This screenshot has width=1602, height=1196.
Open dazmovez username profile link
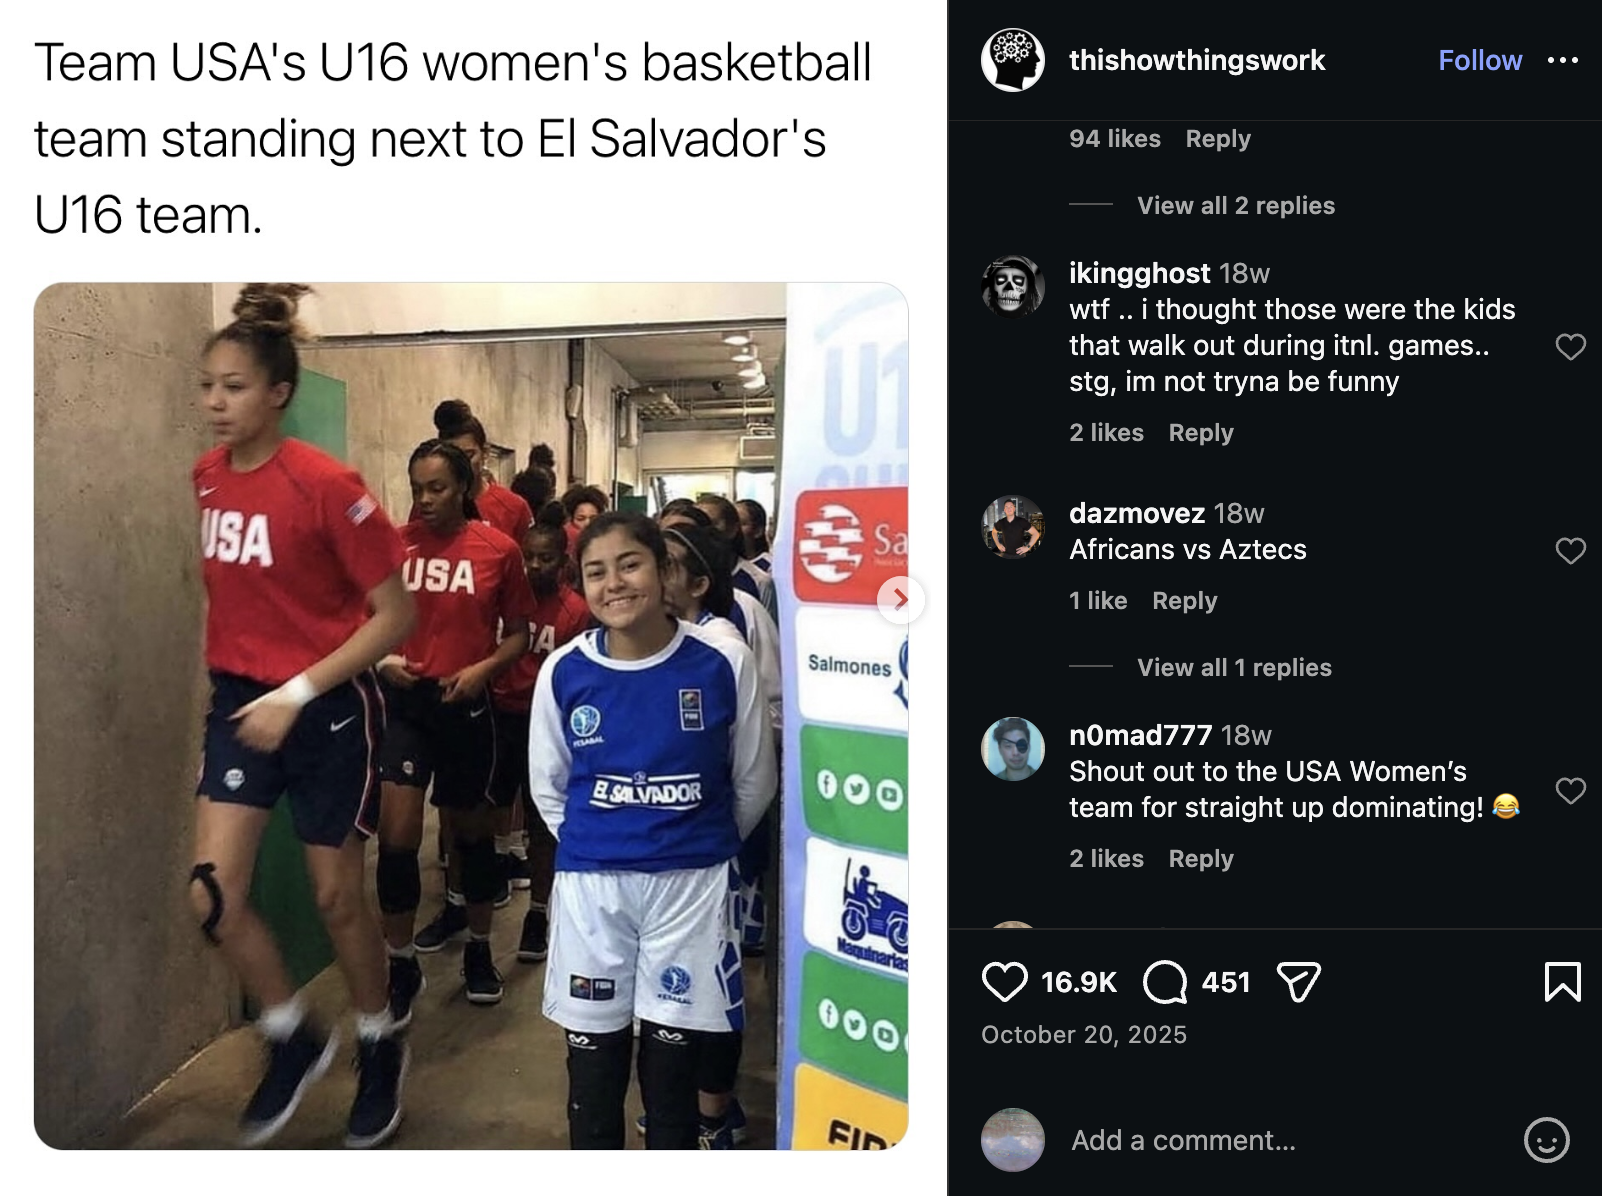click(1136, 513)
